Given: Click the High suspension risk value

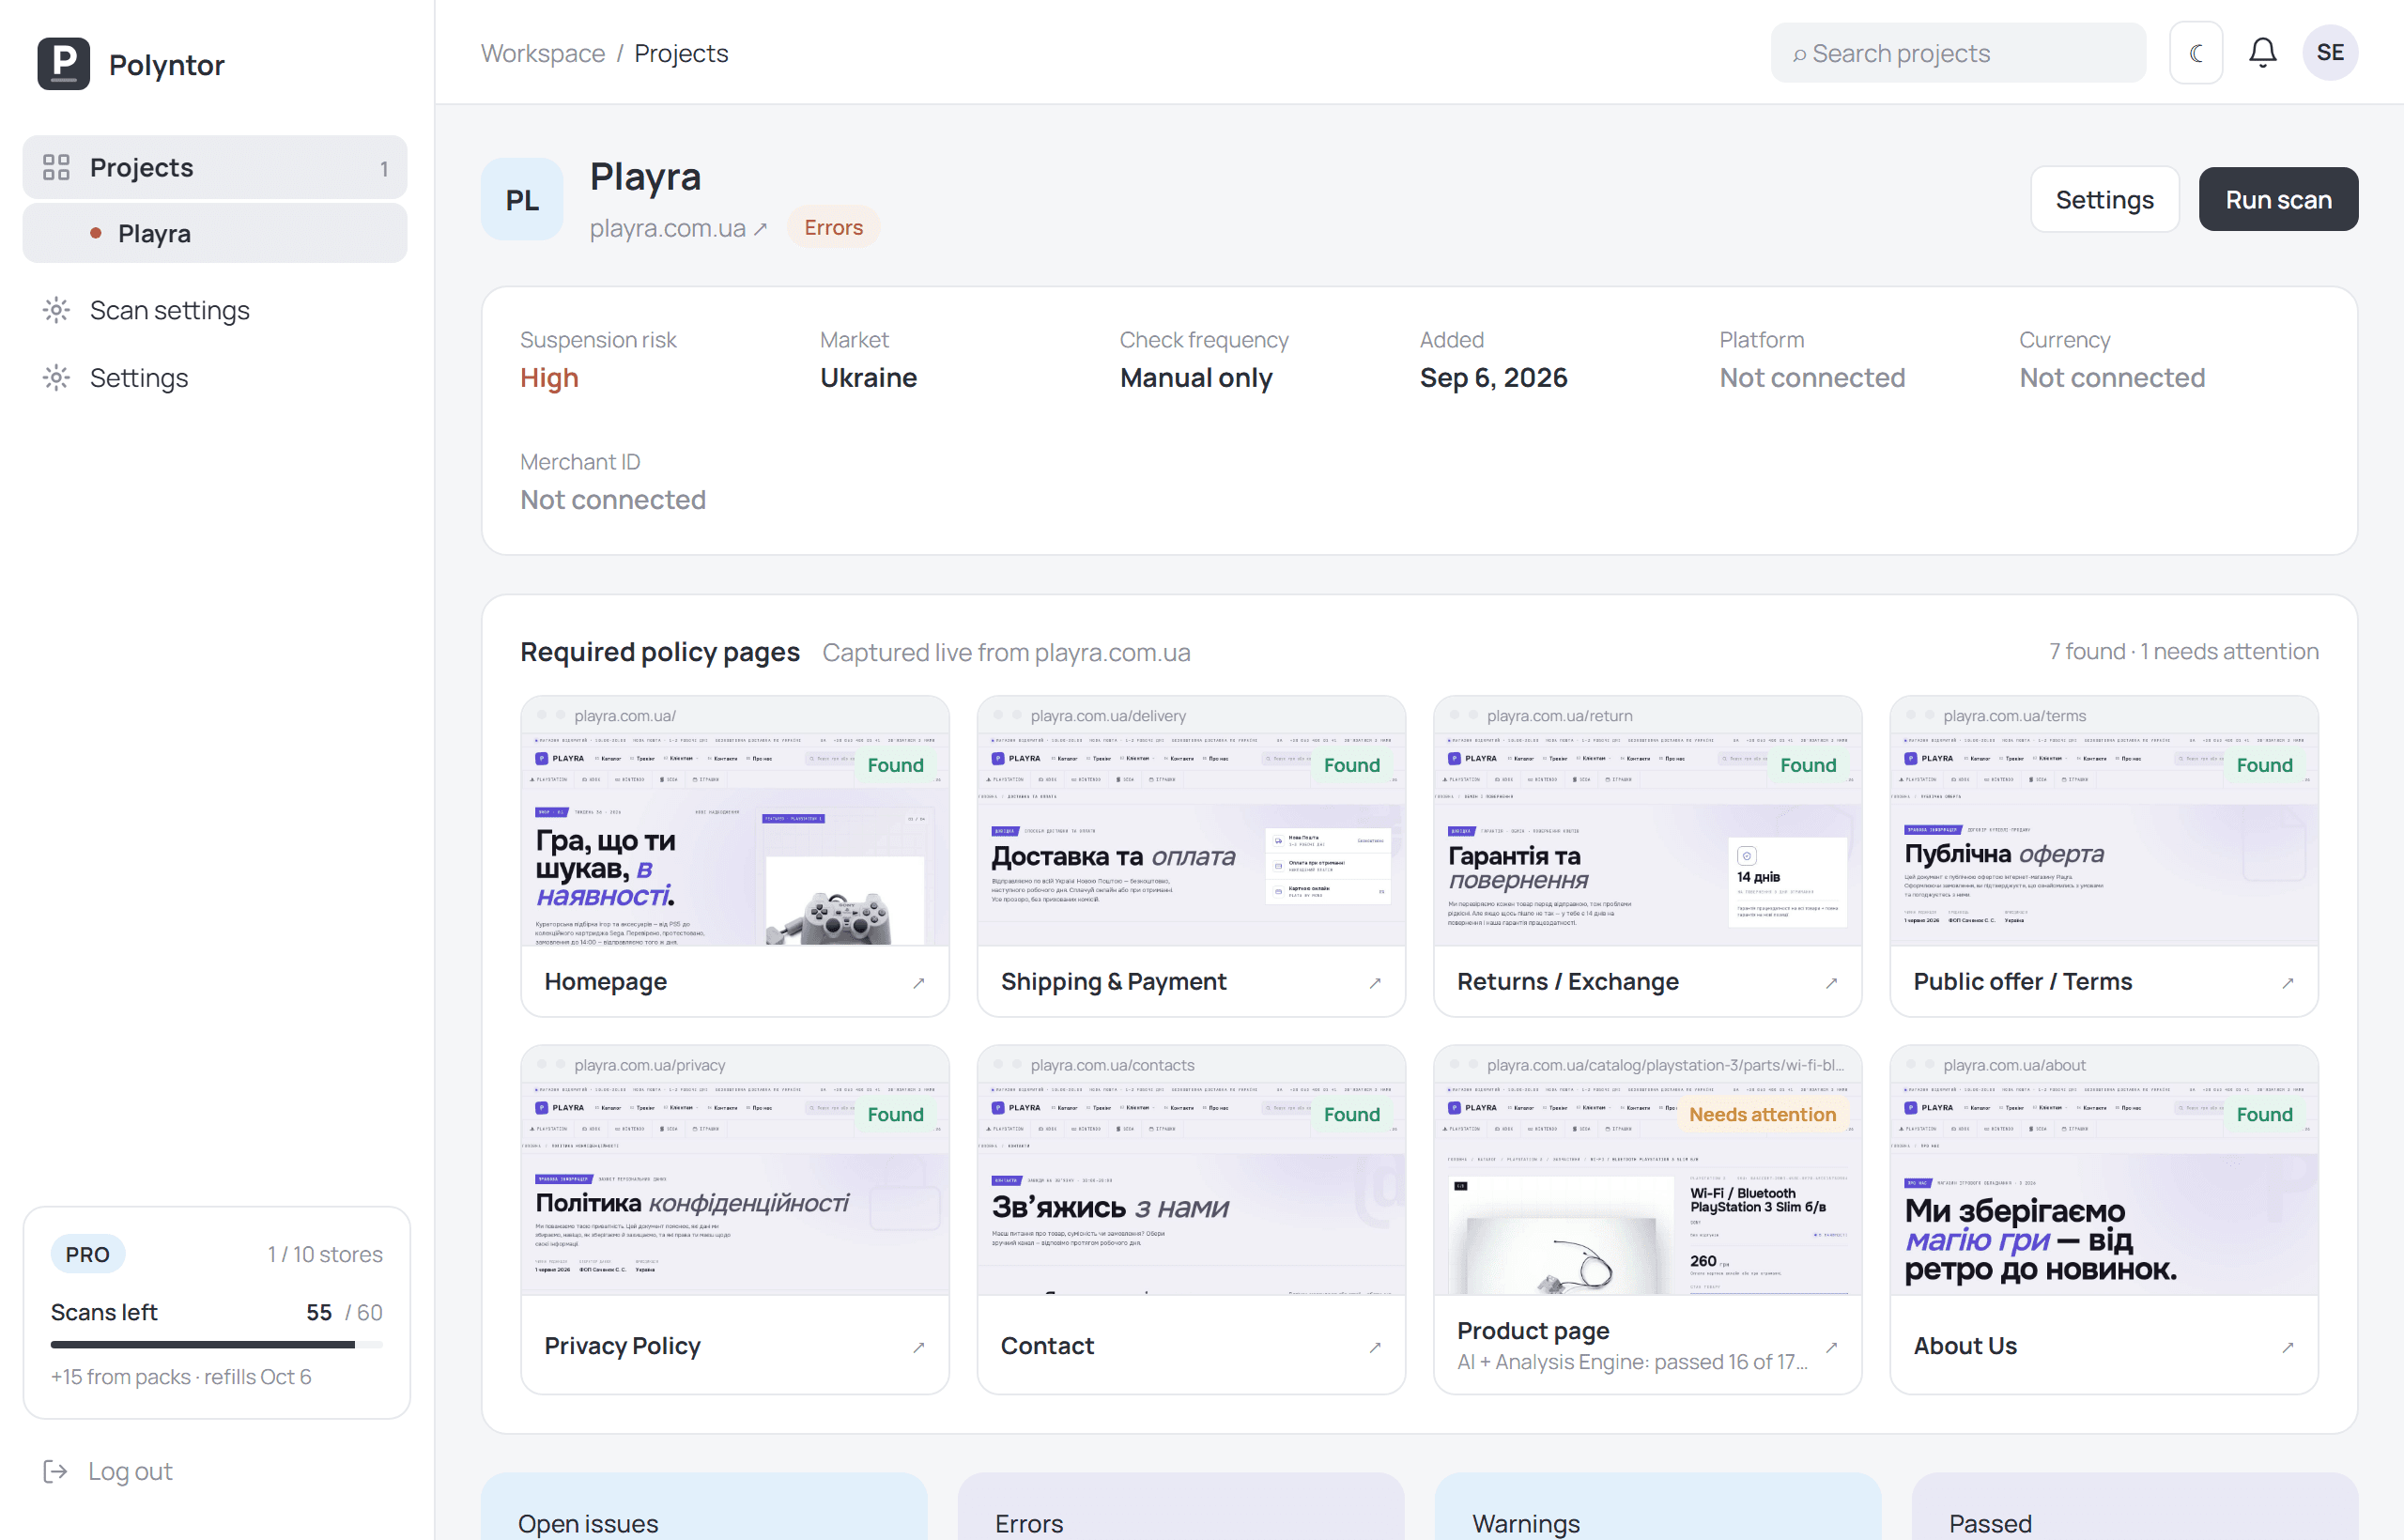Looking at the screenshot, I should (549, 378).
